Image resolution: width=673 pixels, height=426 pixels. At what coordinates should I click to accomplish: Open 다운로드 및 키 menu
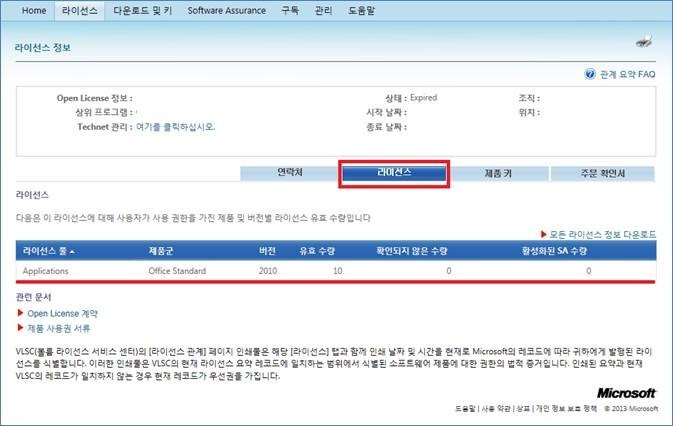pyautogui.click(x=142, y=10)
